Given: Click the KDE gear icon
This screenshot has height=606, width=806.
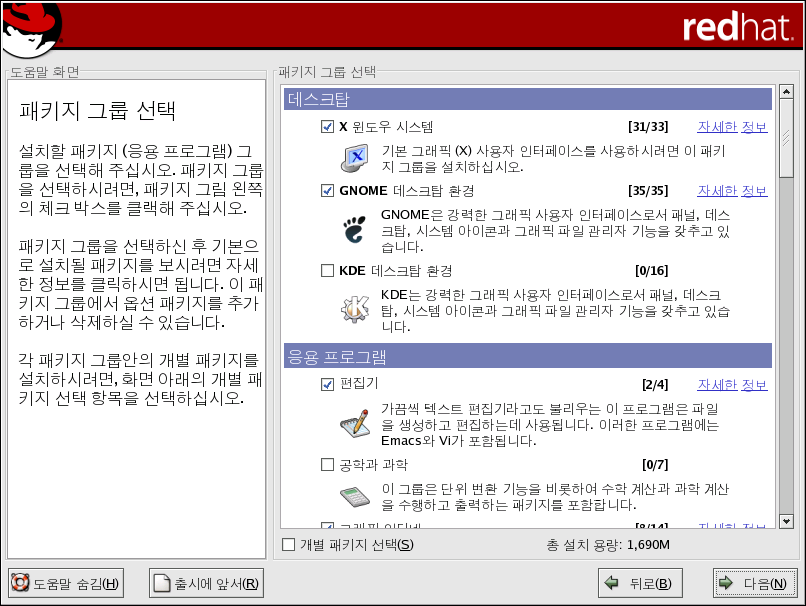Looking at the screenshot, I should tap(354, 310).
